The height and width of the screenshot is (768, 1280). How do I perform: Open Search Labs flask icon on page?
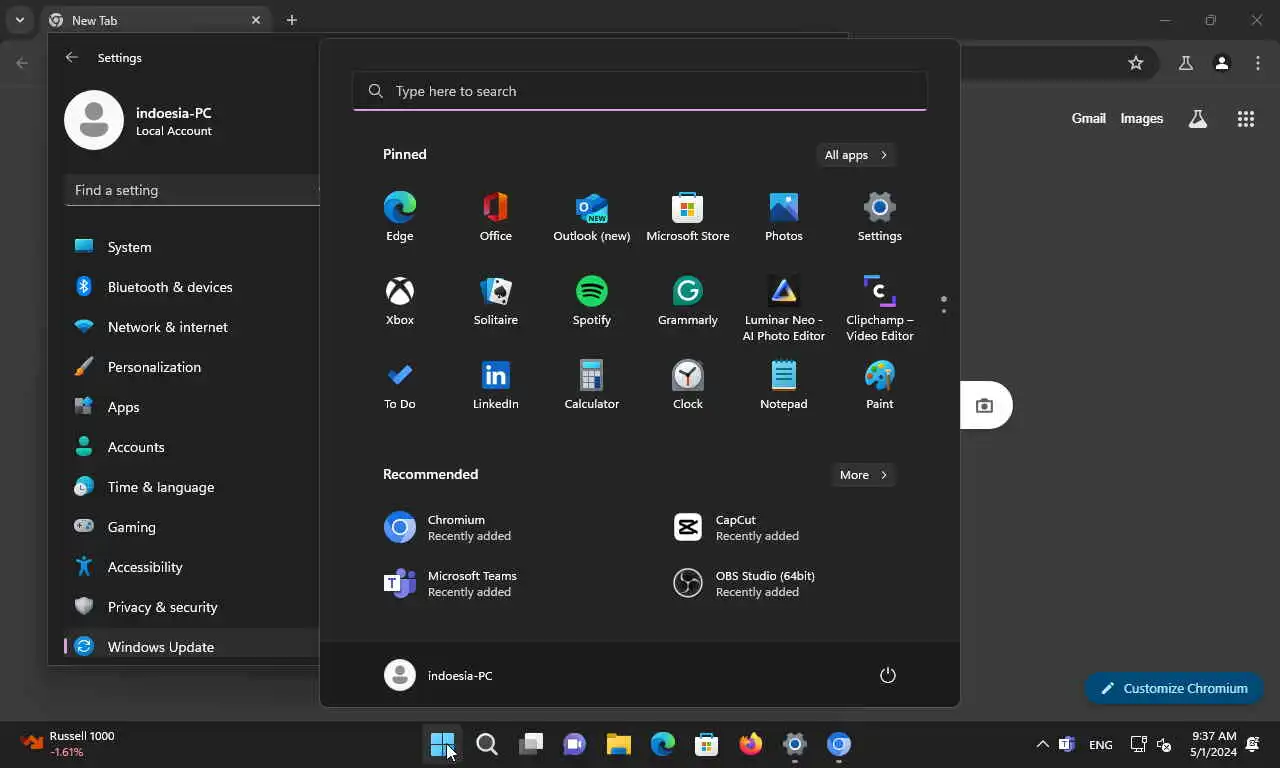pyautogui.click(x=1197, y=119)
